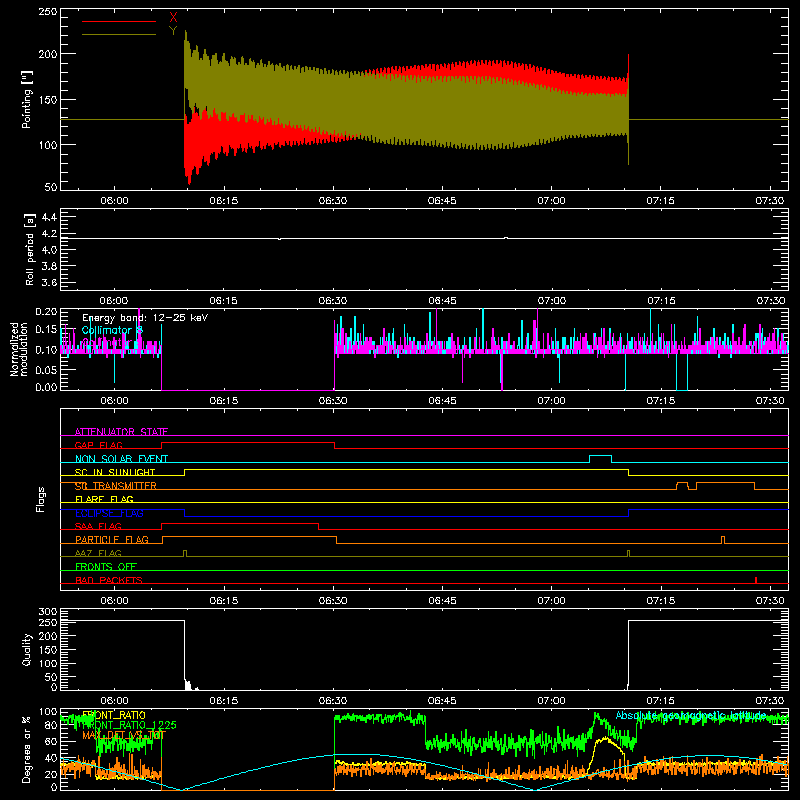Click the 300 tick on the Quality axis
The width and height of the screenshot is (800, 800).
coord(48,612)
